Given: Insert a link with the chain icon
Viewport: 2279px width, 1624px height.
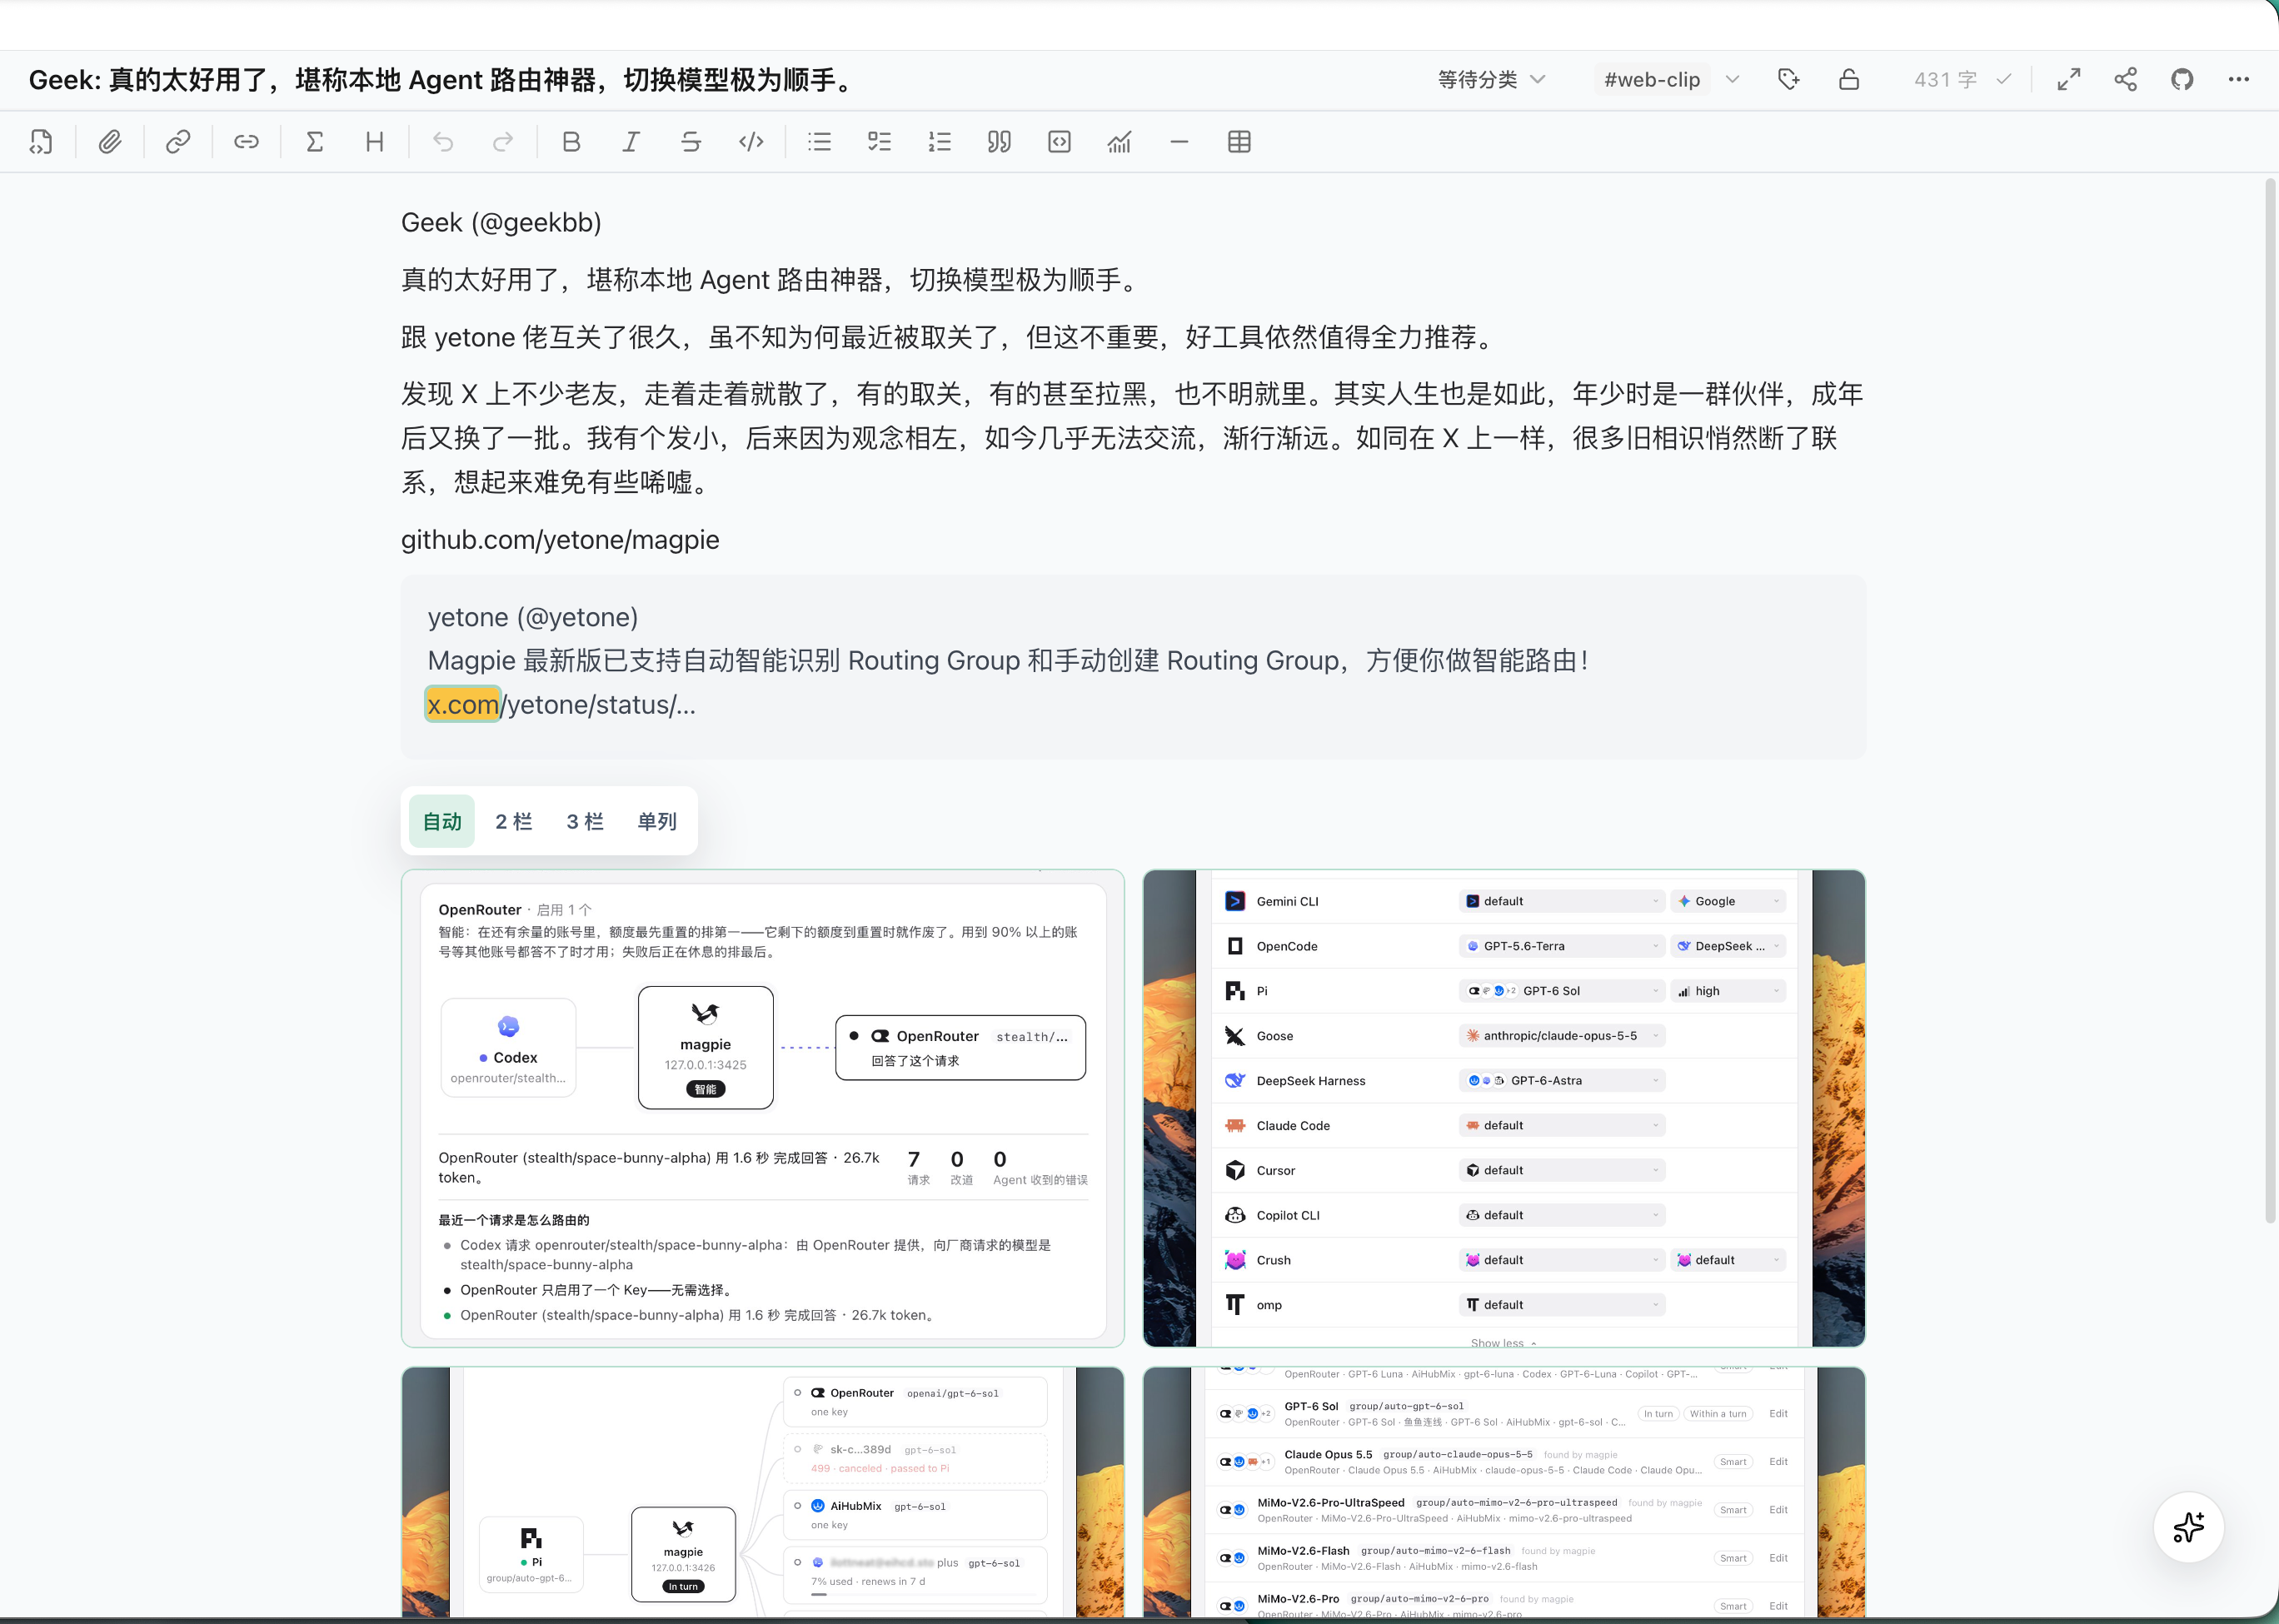Looking at the screenshot, I should click(178, 142).
